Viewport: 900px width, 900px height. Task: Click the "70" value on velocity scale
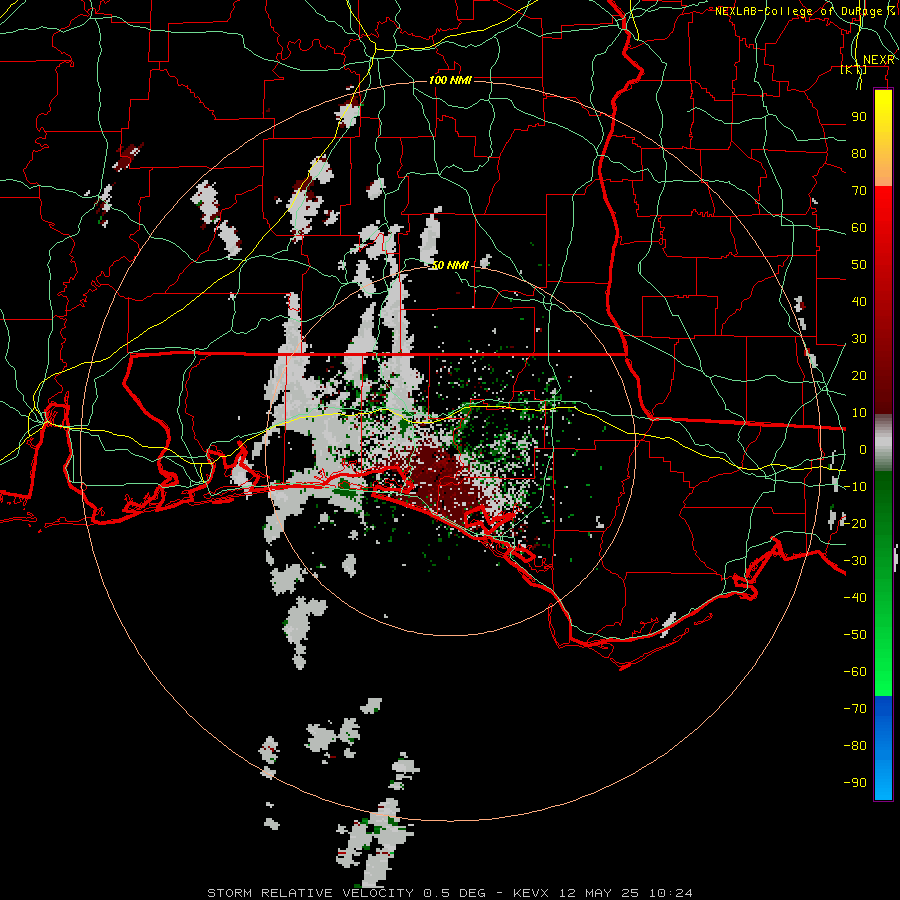tap(859, 191)
